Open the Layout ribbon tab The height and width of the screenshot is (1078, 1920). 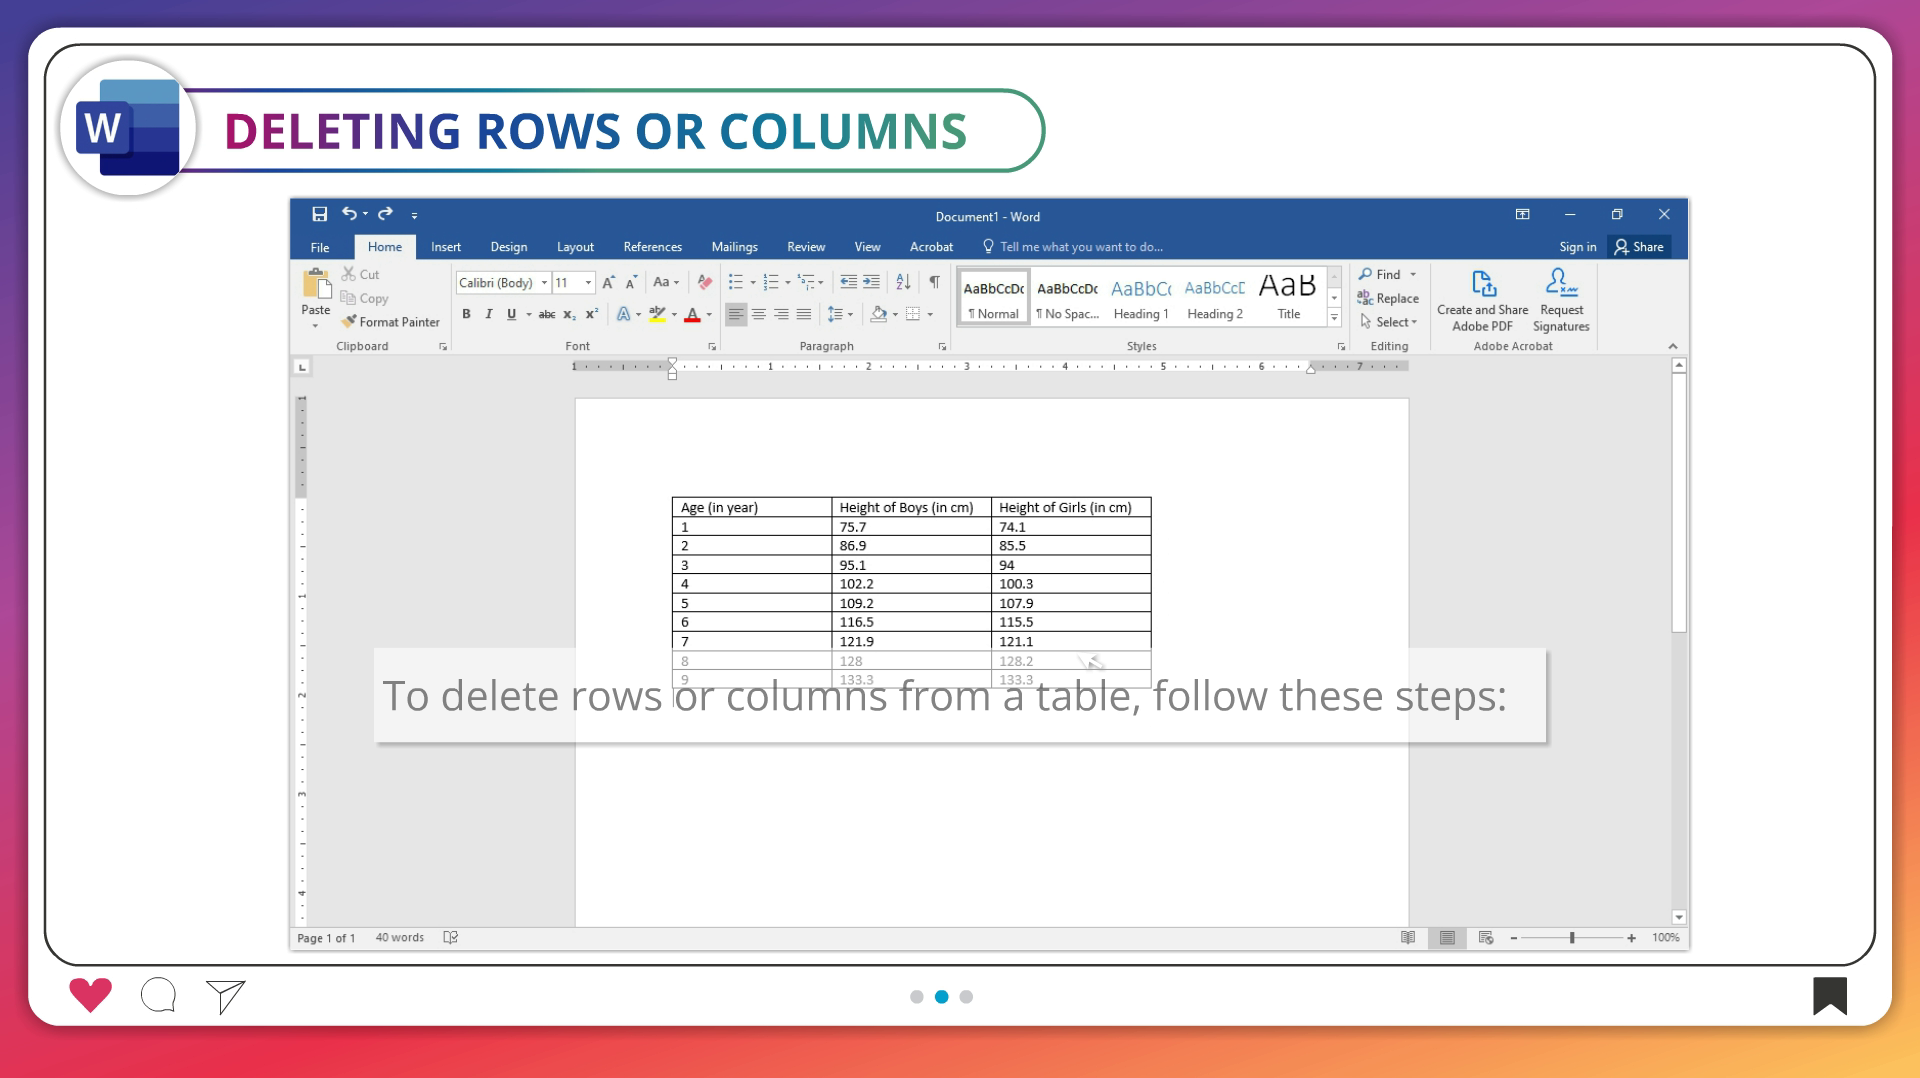pos(575,247)
